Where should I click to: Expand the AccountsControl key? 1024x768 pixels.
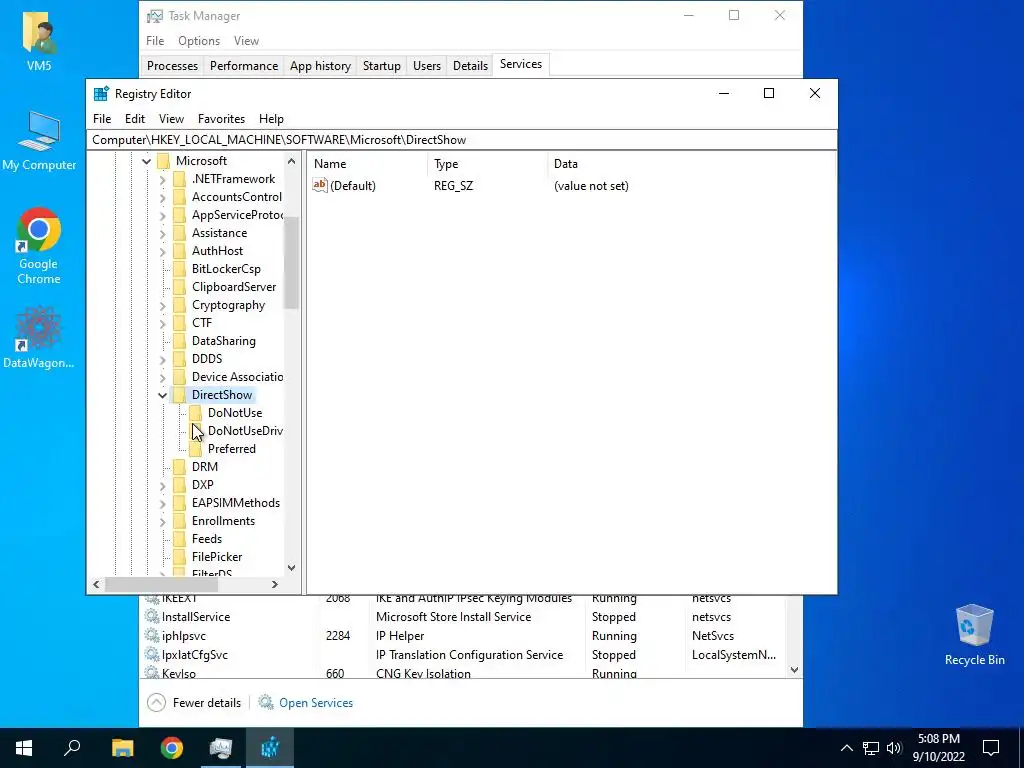tap(163, 197)
